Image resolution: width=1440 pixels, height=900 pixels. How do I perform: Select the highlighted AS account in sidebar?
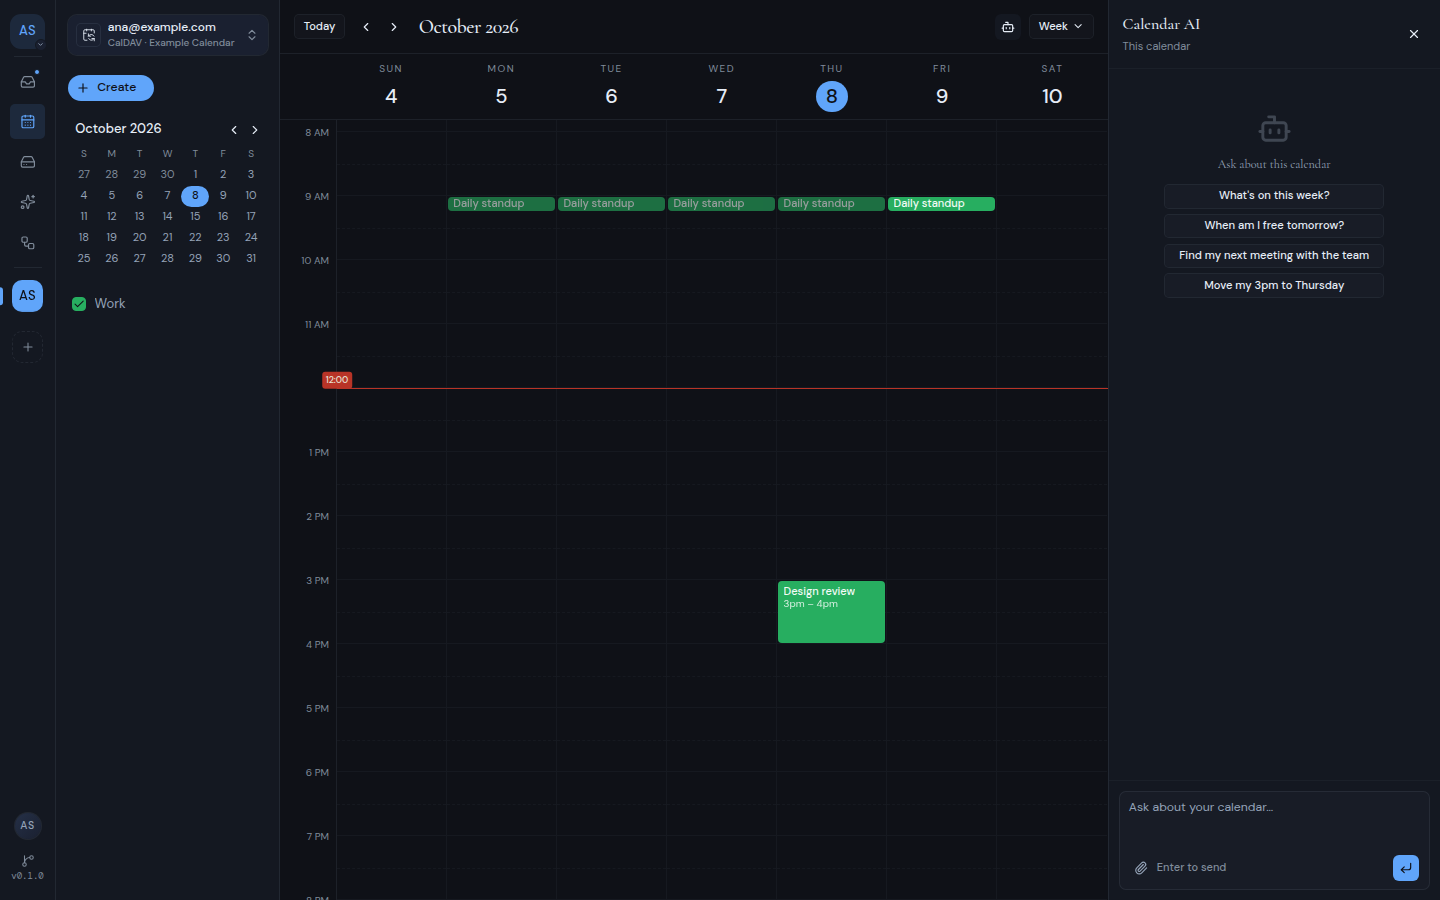(x=28, y=296)
